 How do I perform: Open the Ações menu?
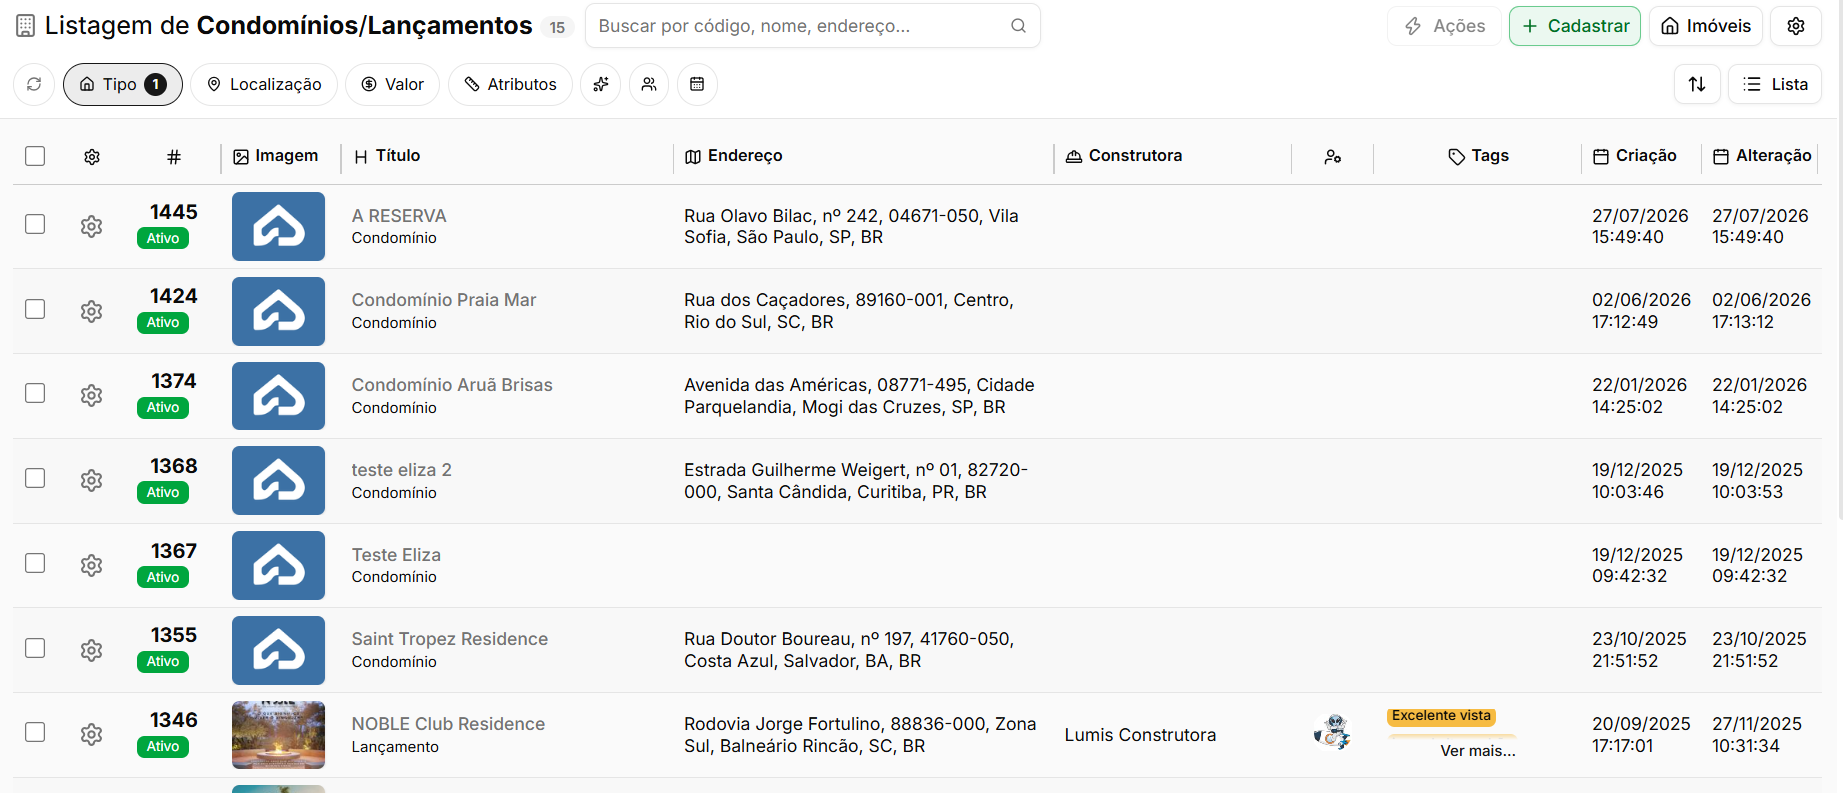(x=1445, y=26)
